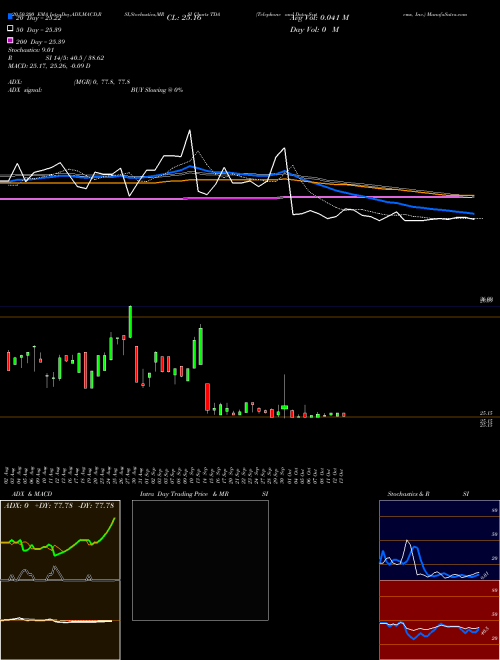500x660 pixels.
Task: Select the 'Day Vol: 0 M' text
Action: tap(314, 30)
